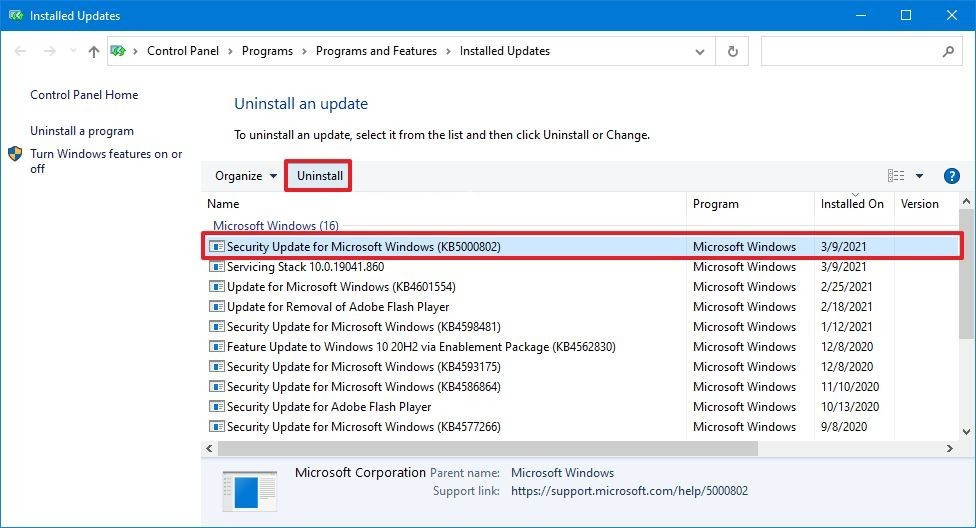Open the Organize menu
This screenshot has height=528, width=976.
[245, 176]
